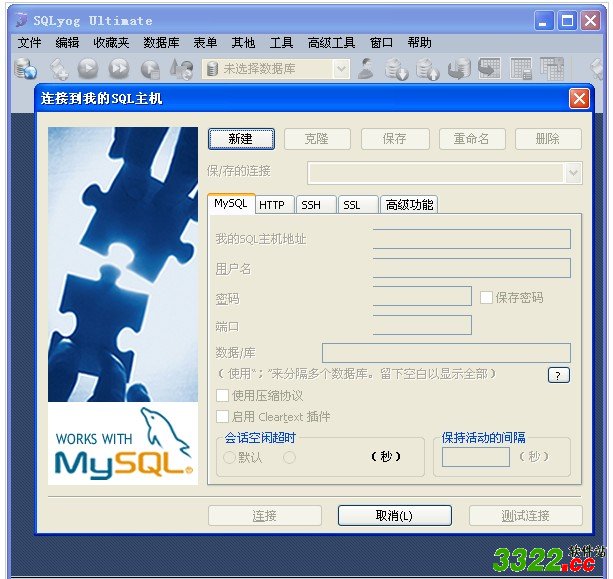Screen dimensions: 613x579
Task: Click the new query editor icon
Action: pyautogui.click(x=59, y=69)
